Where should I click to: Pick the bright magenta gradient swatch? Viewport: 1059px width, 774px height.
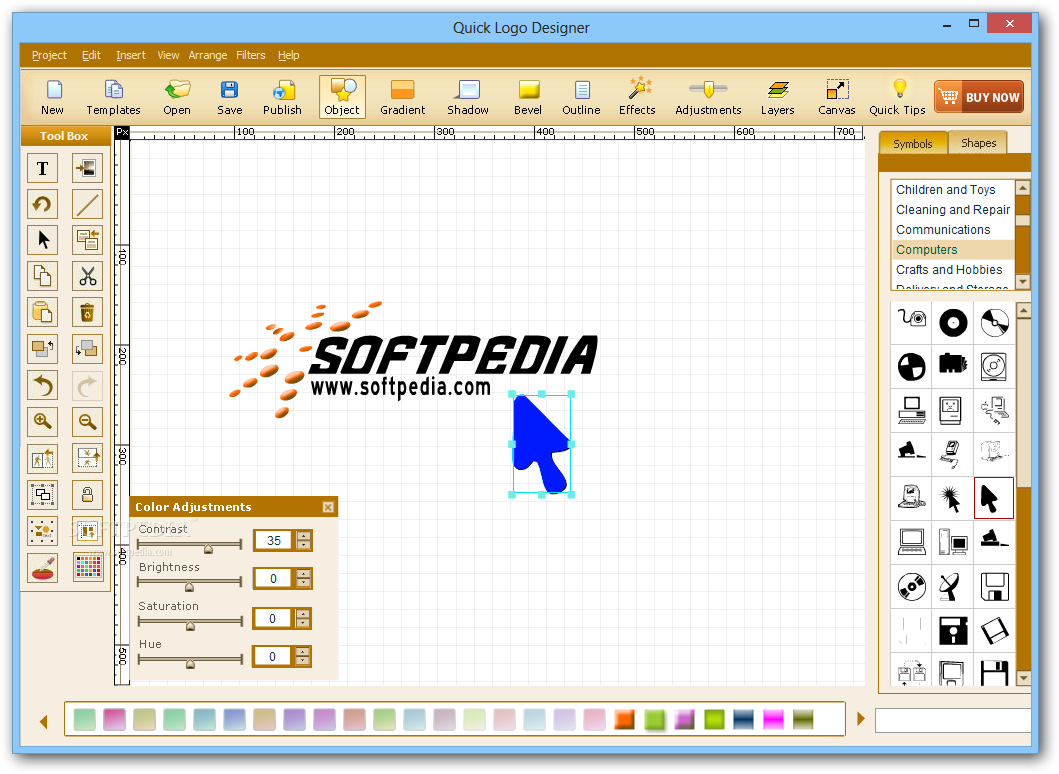(x=773, y=719)
